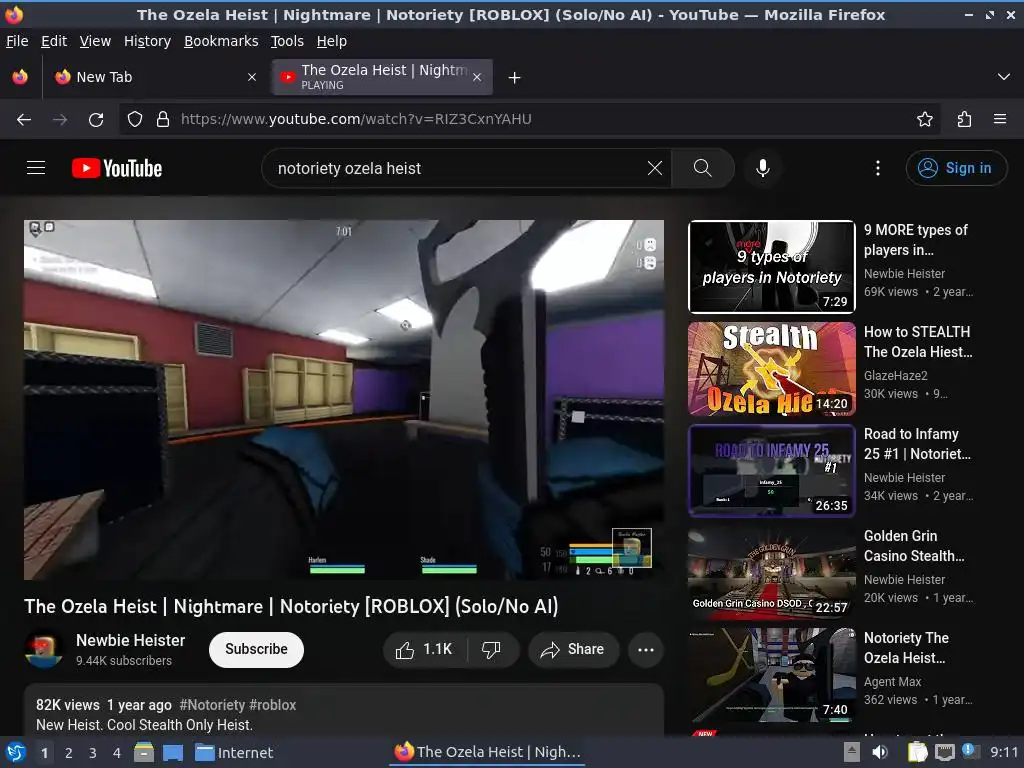Viewport: 1024px width, 768px height.
Task: Open the View menu
Action: click(95, 41)
